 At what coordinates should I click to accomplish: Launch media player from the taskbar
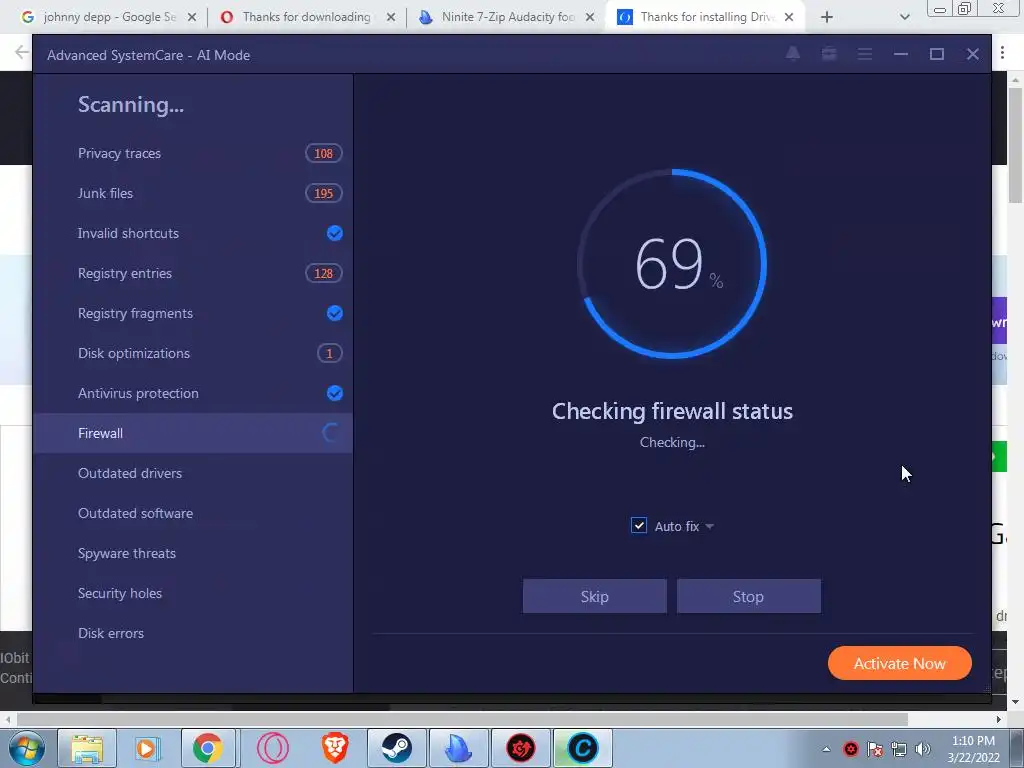[x=148, y=748]
